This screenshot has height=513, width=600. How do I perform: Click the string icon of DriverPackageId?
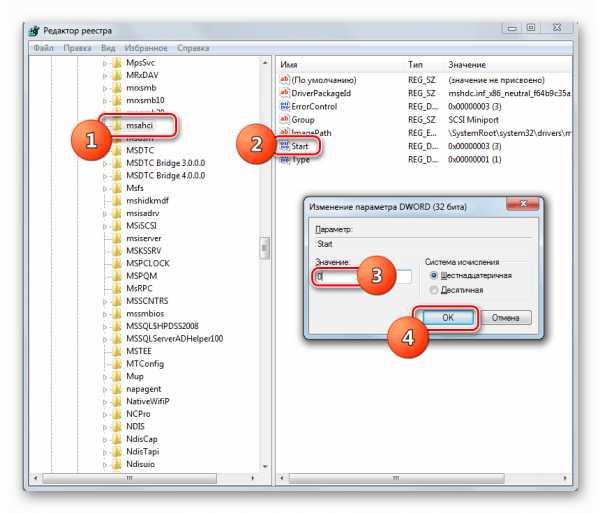point(284,93)
